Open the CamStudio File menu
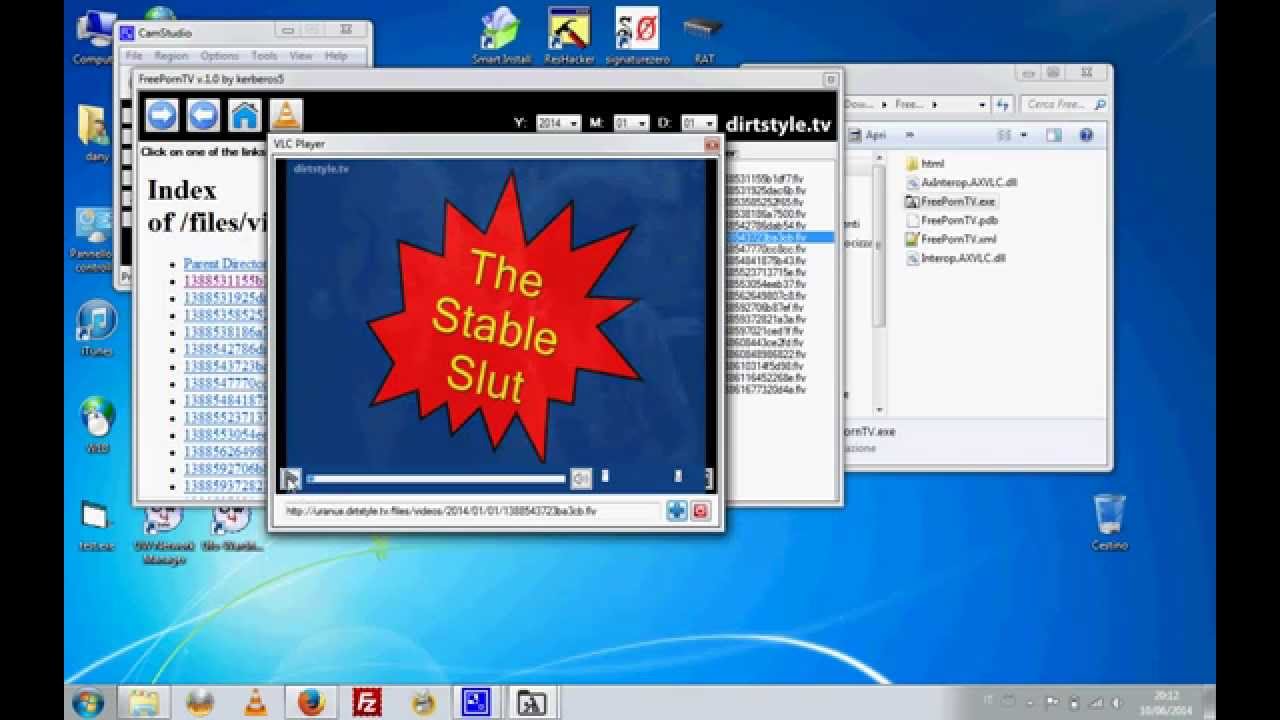Image resolution: width=1280 pixels, height=720 pixels. [134, 56]
